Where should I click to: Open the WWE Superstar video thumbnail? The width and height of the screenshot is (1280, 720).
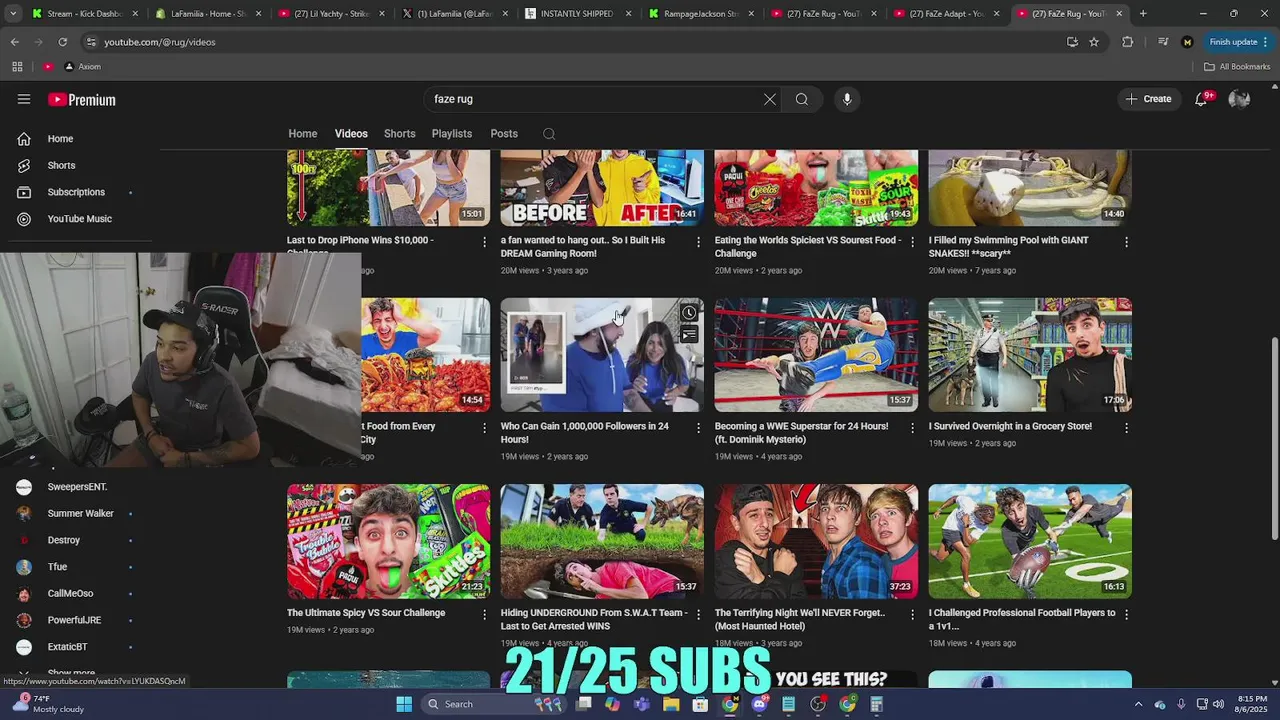[816, 355]
